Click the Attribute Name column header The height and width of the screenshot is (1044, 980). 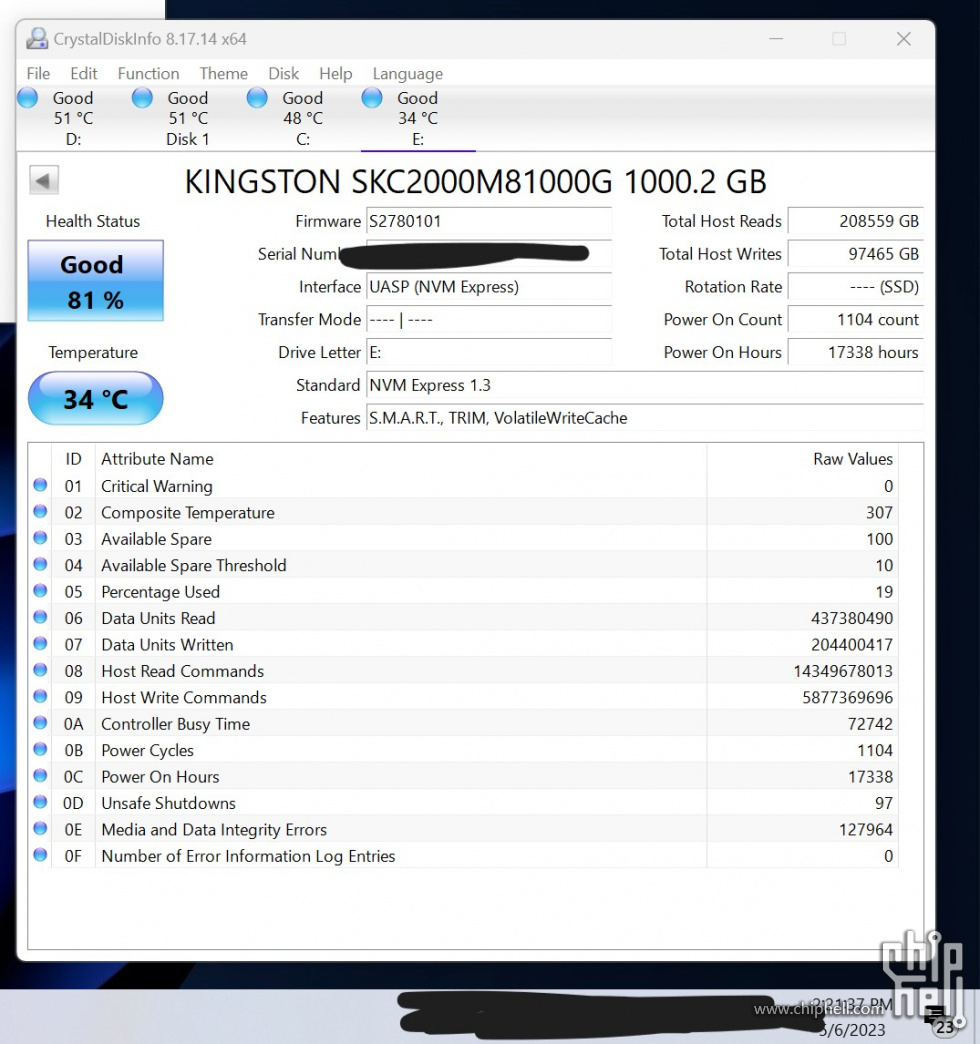157,459
